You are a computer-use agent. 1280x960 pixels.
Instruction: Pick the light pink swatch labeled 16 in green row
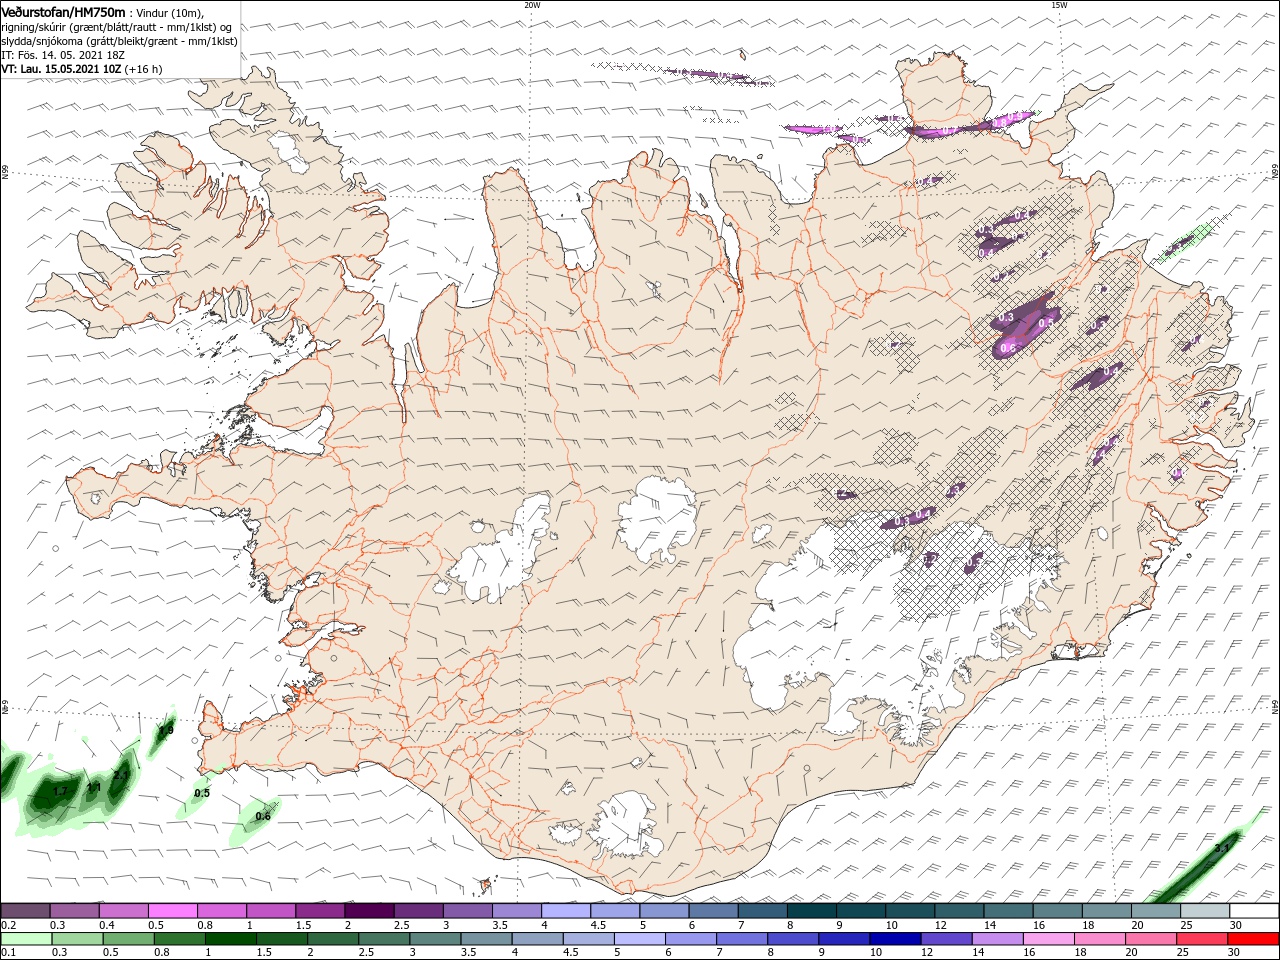(x=1048, y=939)
